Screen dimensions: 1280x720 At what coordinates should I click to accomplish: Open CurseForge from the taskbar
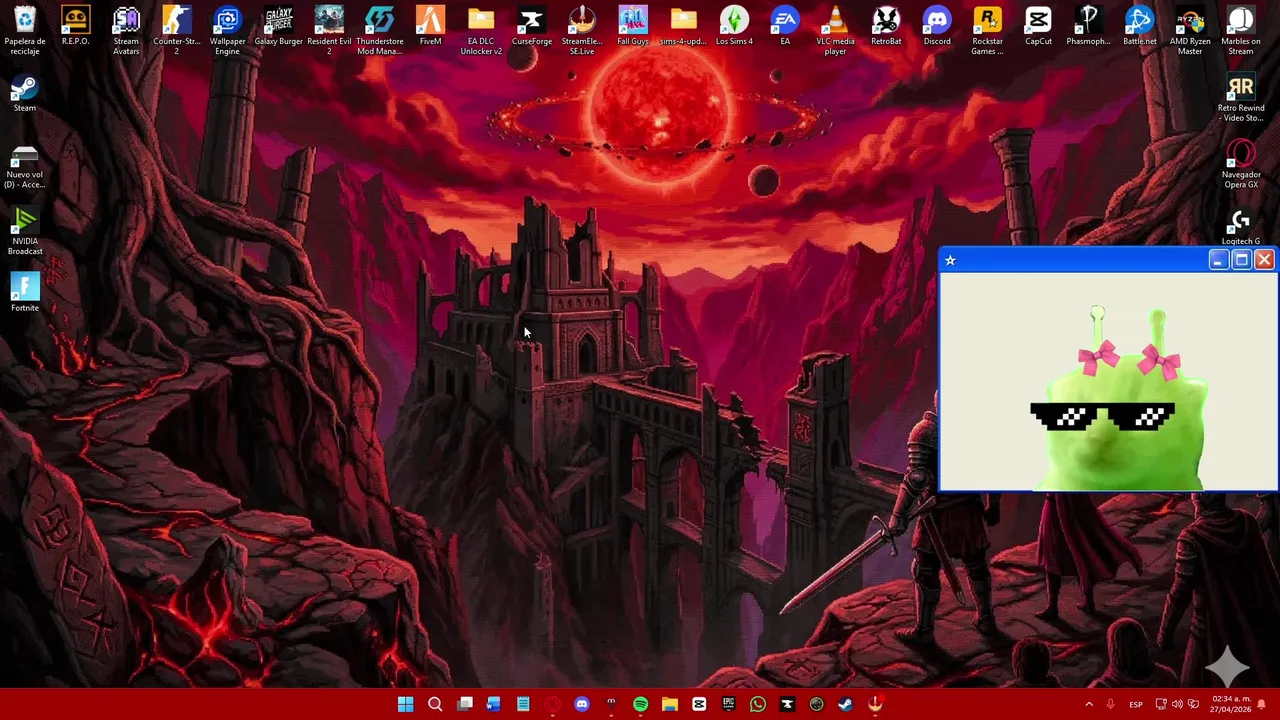click(x=787, y=705)
